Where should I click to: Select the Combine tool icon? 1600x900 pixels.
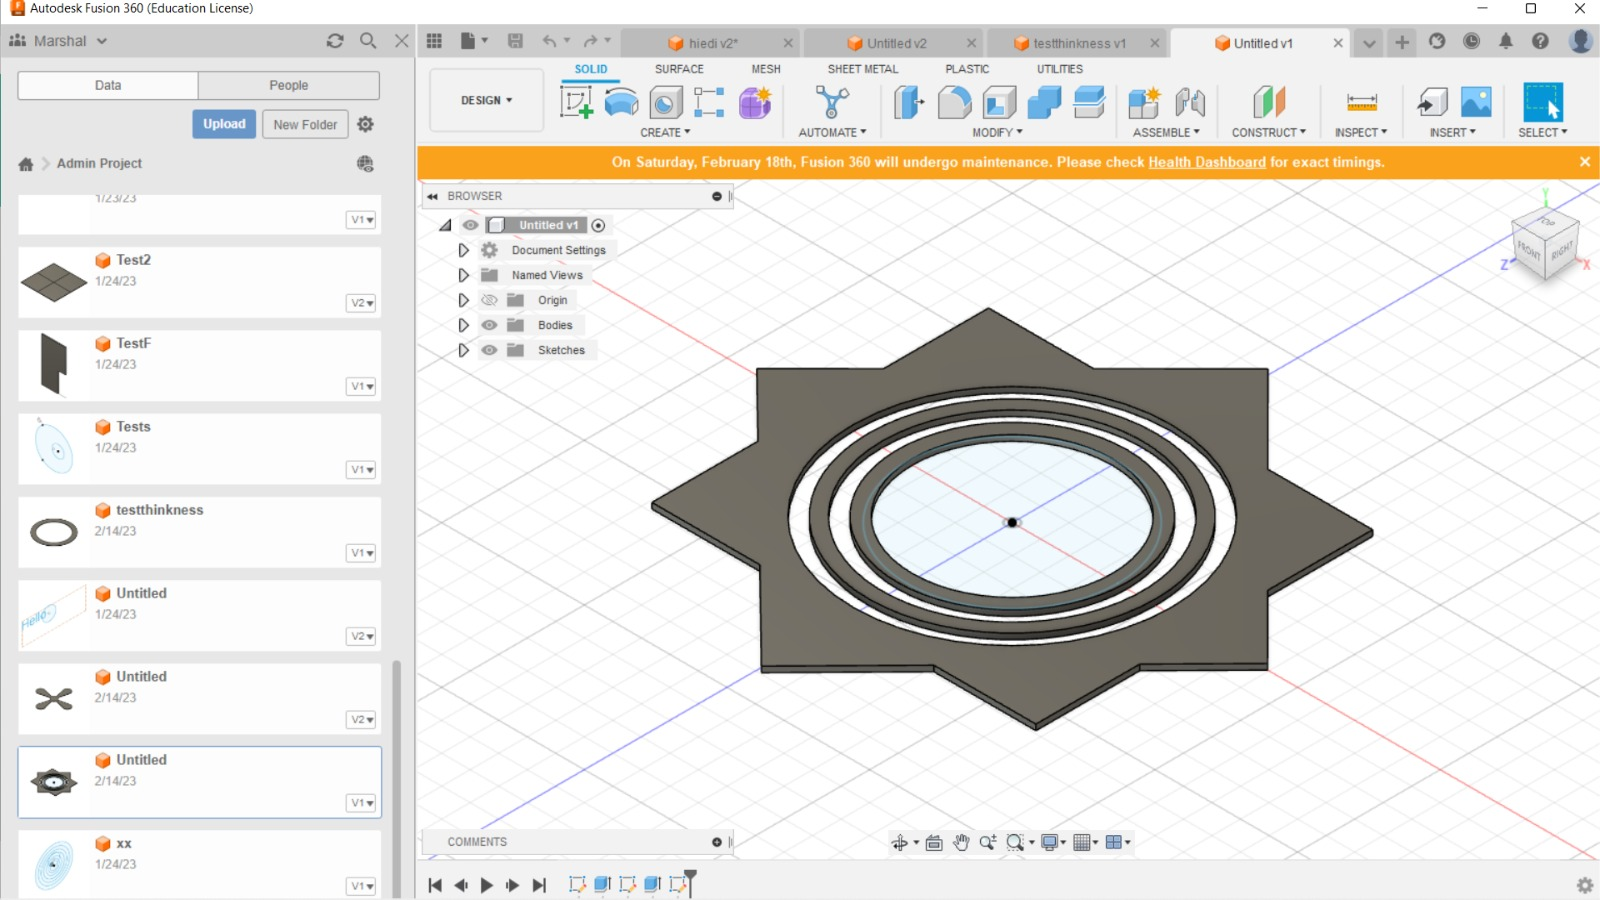tap(1044, 102)
